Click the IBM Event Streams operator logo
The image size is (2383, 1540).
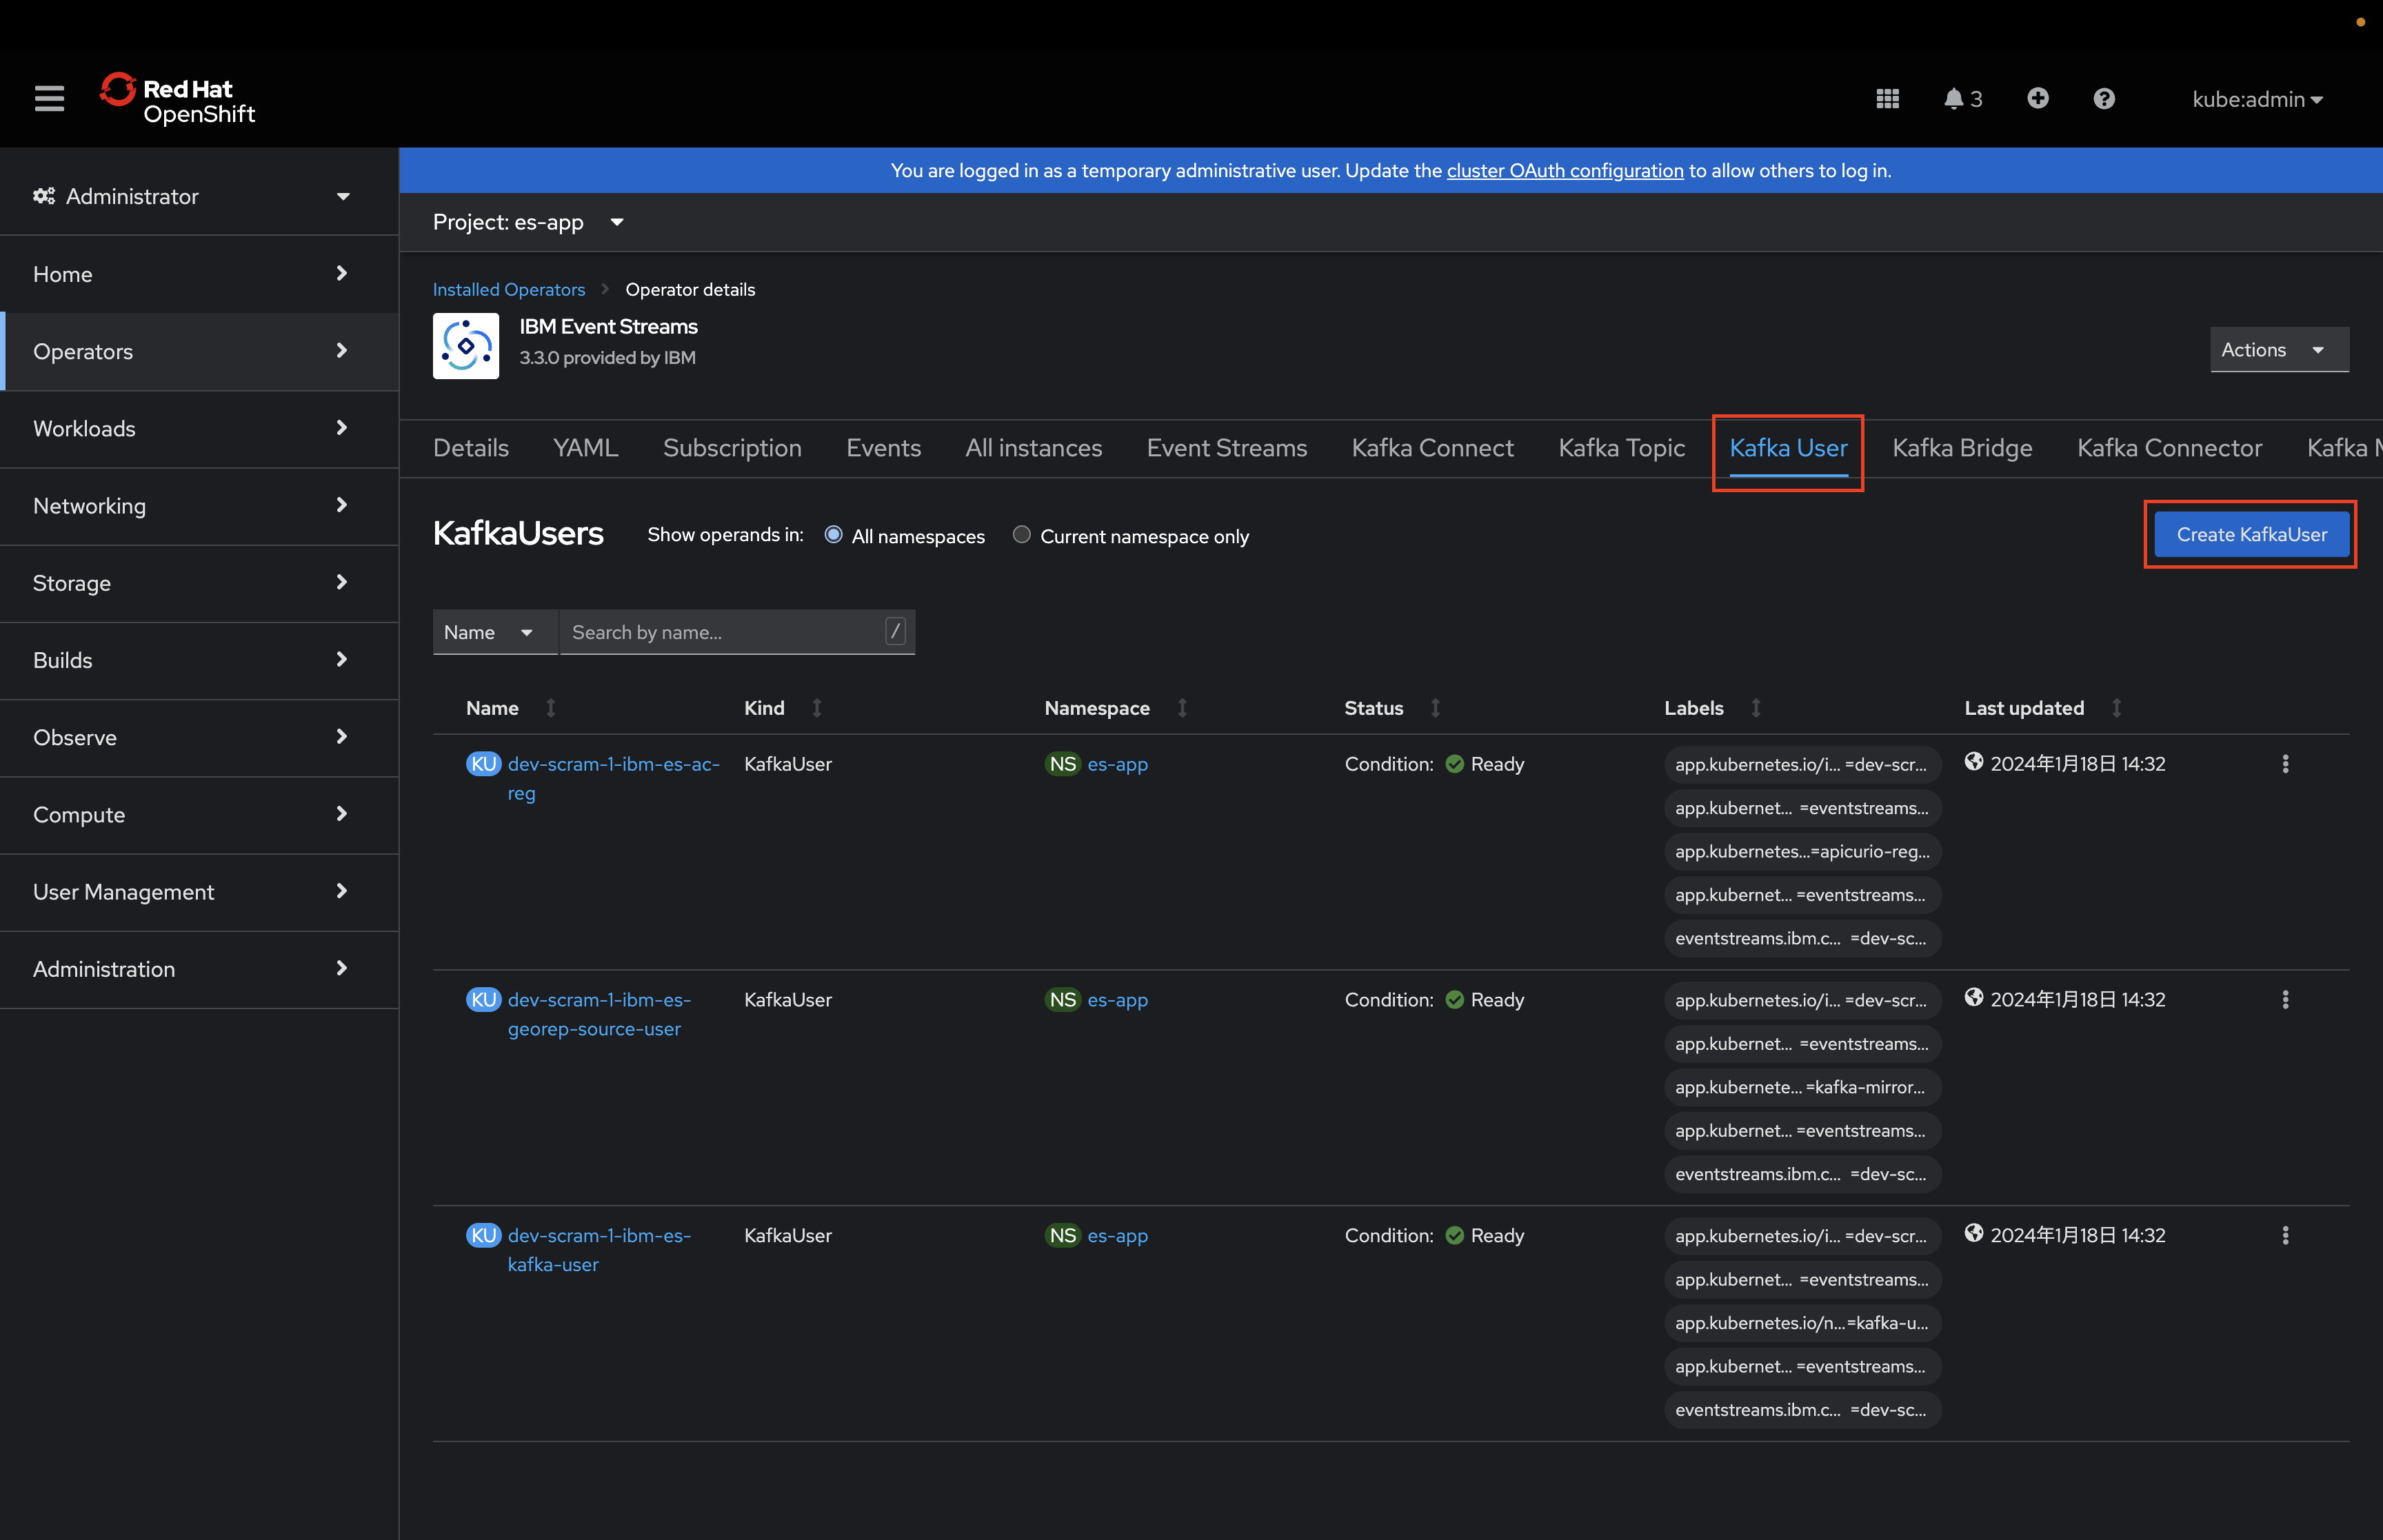click(x=465, y=346)
